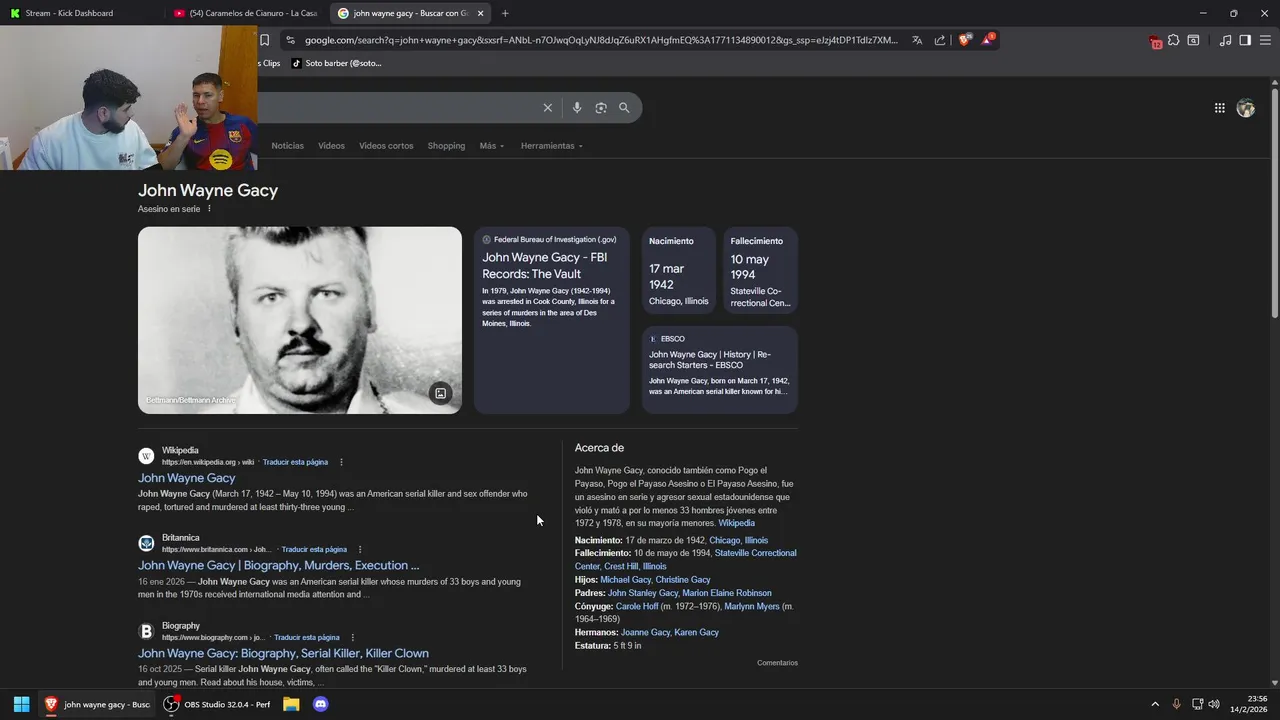Expand the Más search filter dropdown

492,146
